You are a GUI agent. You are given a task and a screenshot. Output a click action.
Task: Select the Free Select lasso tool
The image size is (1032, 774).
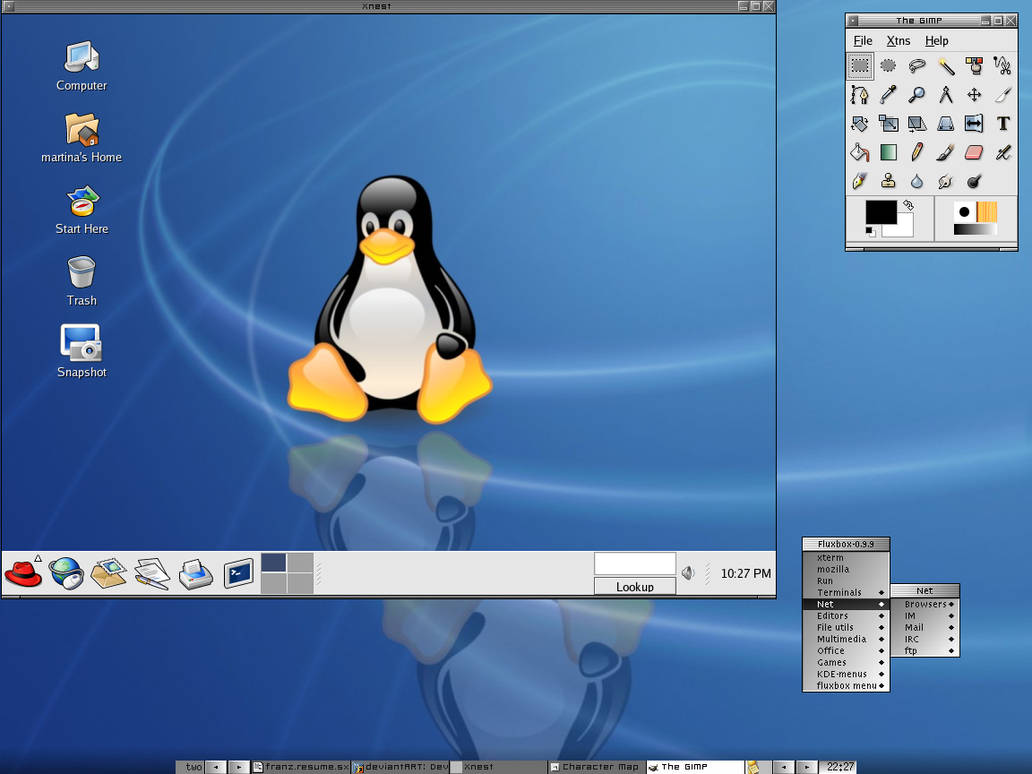pyautogui.click(x=917, y=66)
